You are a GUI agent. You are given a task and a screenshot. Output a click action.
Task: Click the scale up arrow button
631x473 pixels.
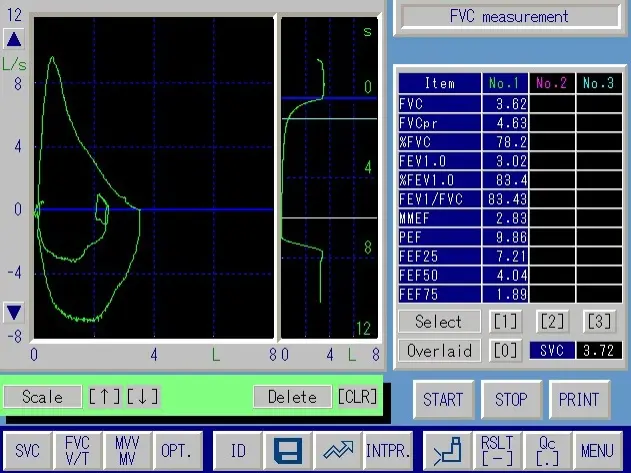[103, 396]
